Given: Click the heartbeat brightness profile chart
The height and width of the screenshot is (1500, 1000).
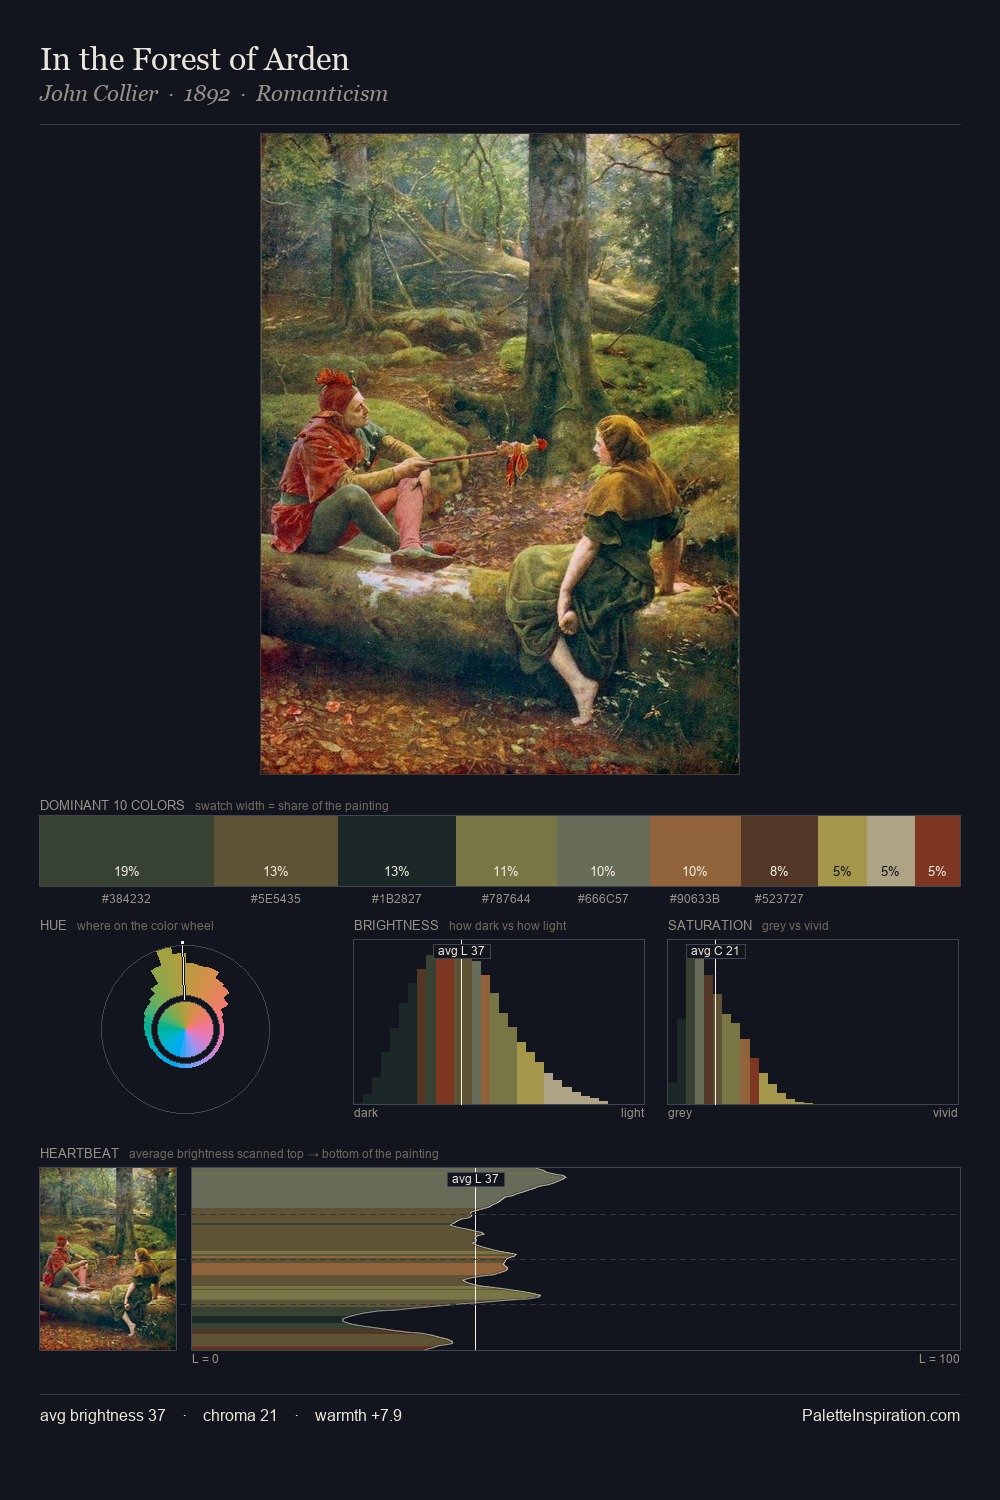Looking at the screenshot, I should pos(576,1259).
